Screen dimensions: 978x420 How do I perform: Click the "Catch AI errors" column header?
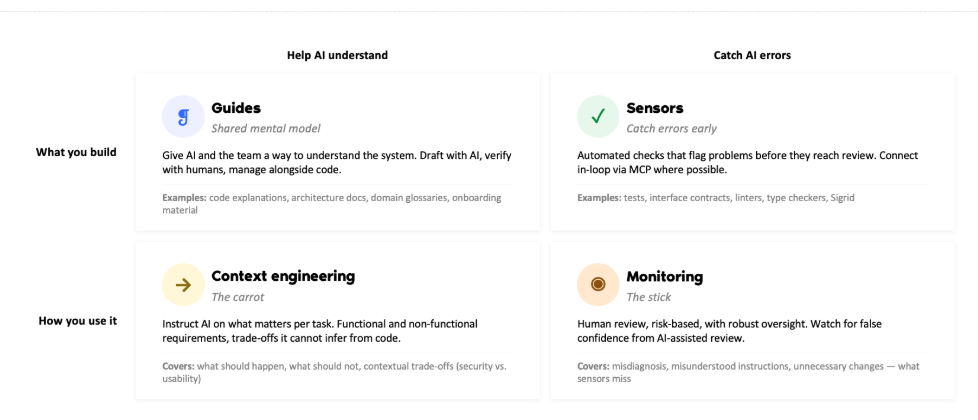tap(752, 55)
